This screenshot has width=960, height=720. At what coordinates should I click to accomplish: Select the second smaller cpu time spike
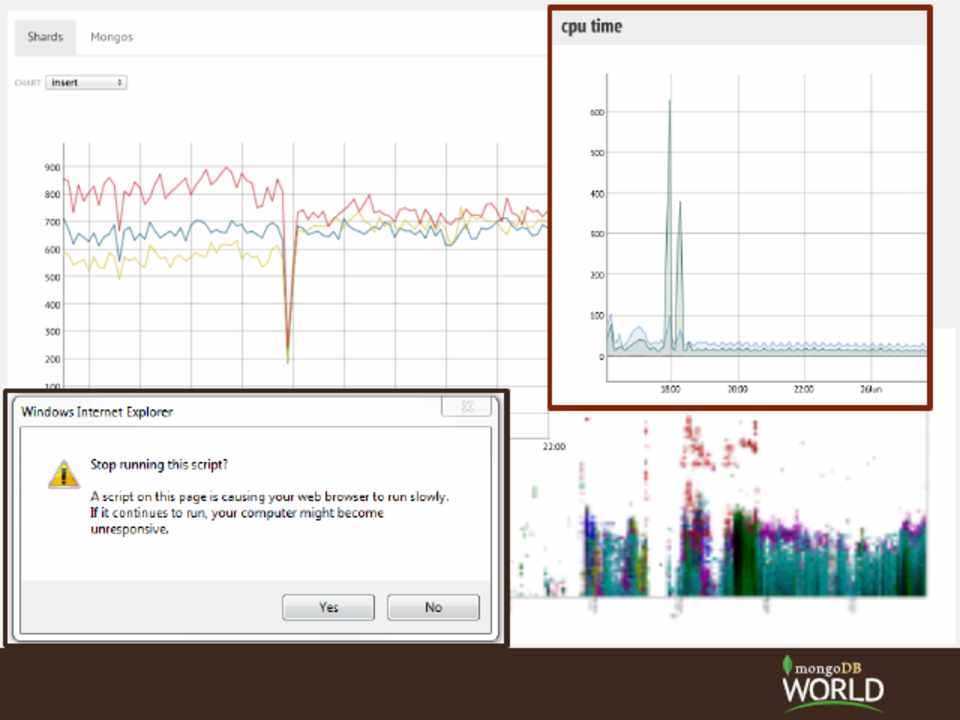click(x=680, y=204)
